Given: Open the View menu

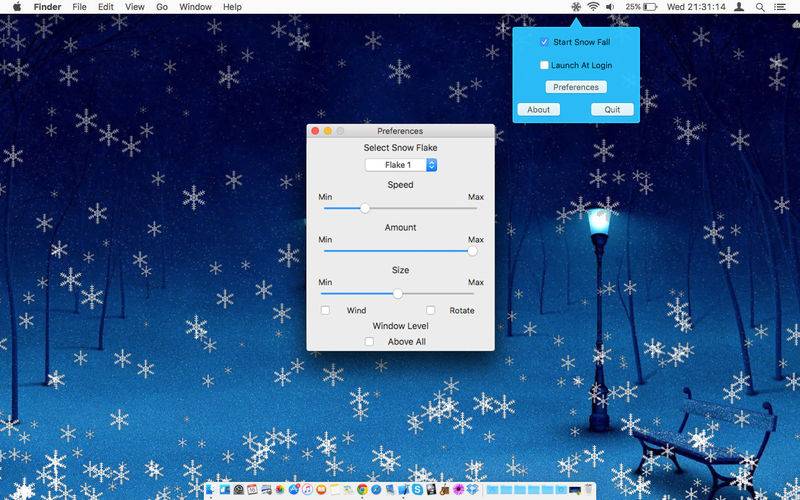Looking at the screenshot, I should (x=135, y=7).
